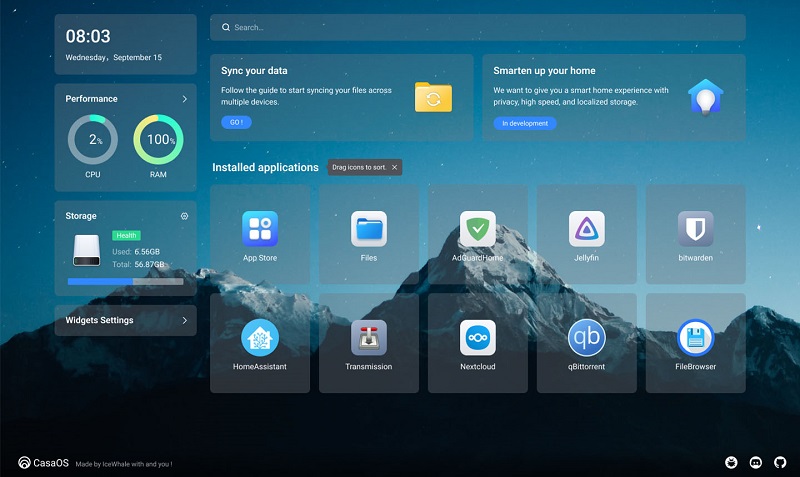Open the Transmission app
The width and height of the screenshot is (800, 477).
coord(368,338)
